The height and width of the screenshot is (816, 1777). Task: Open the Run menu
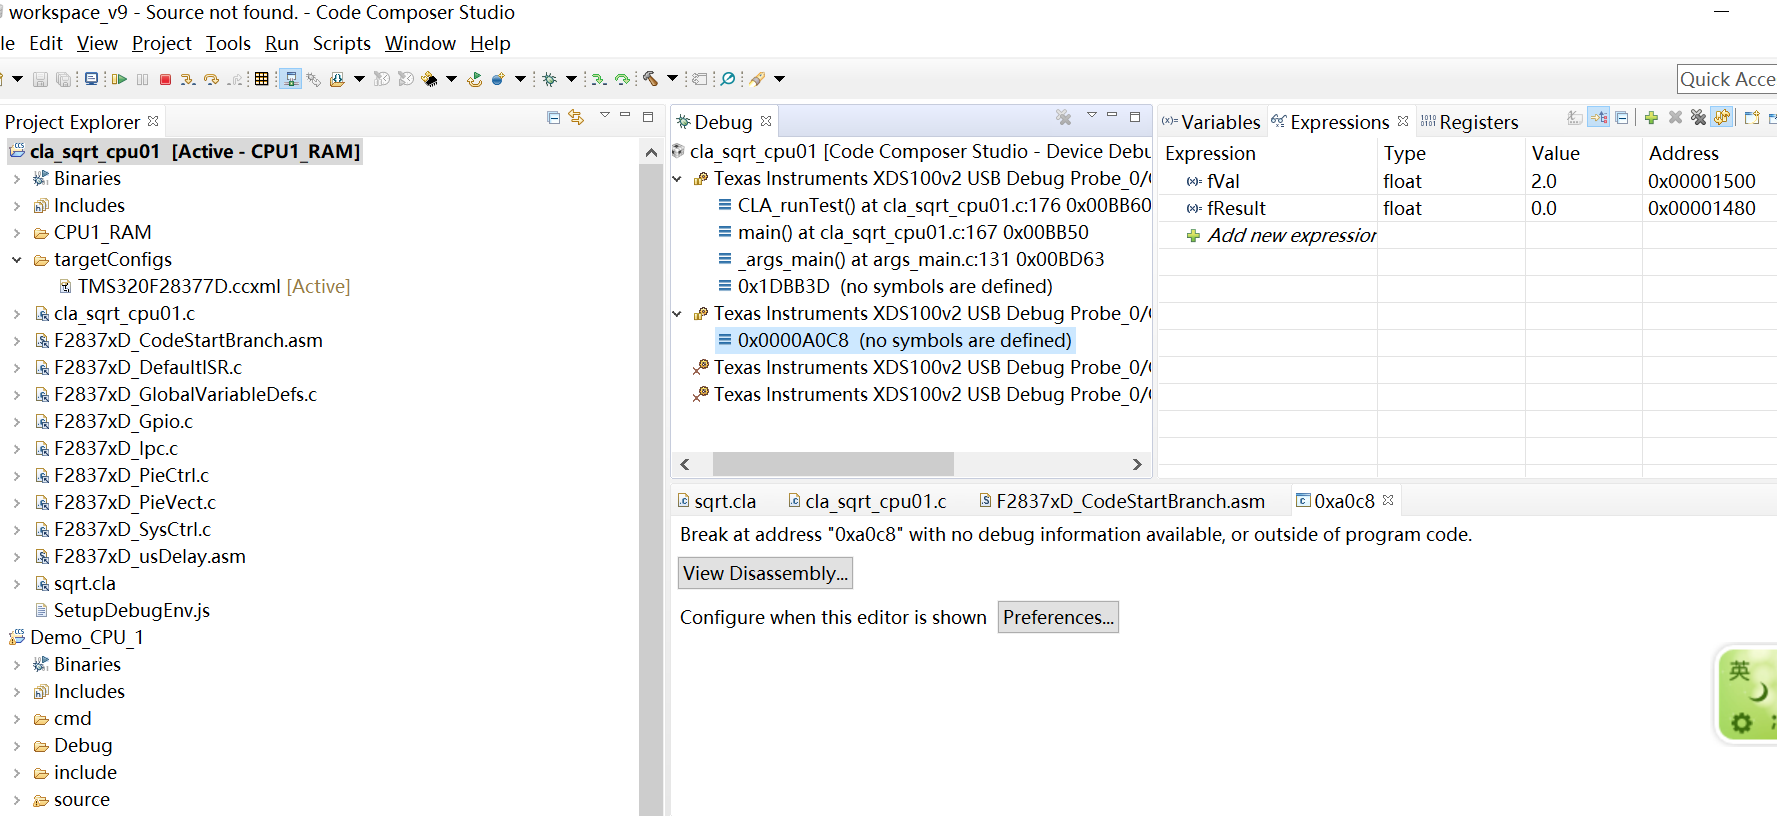click(x=282, y=43)
